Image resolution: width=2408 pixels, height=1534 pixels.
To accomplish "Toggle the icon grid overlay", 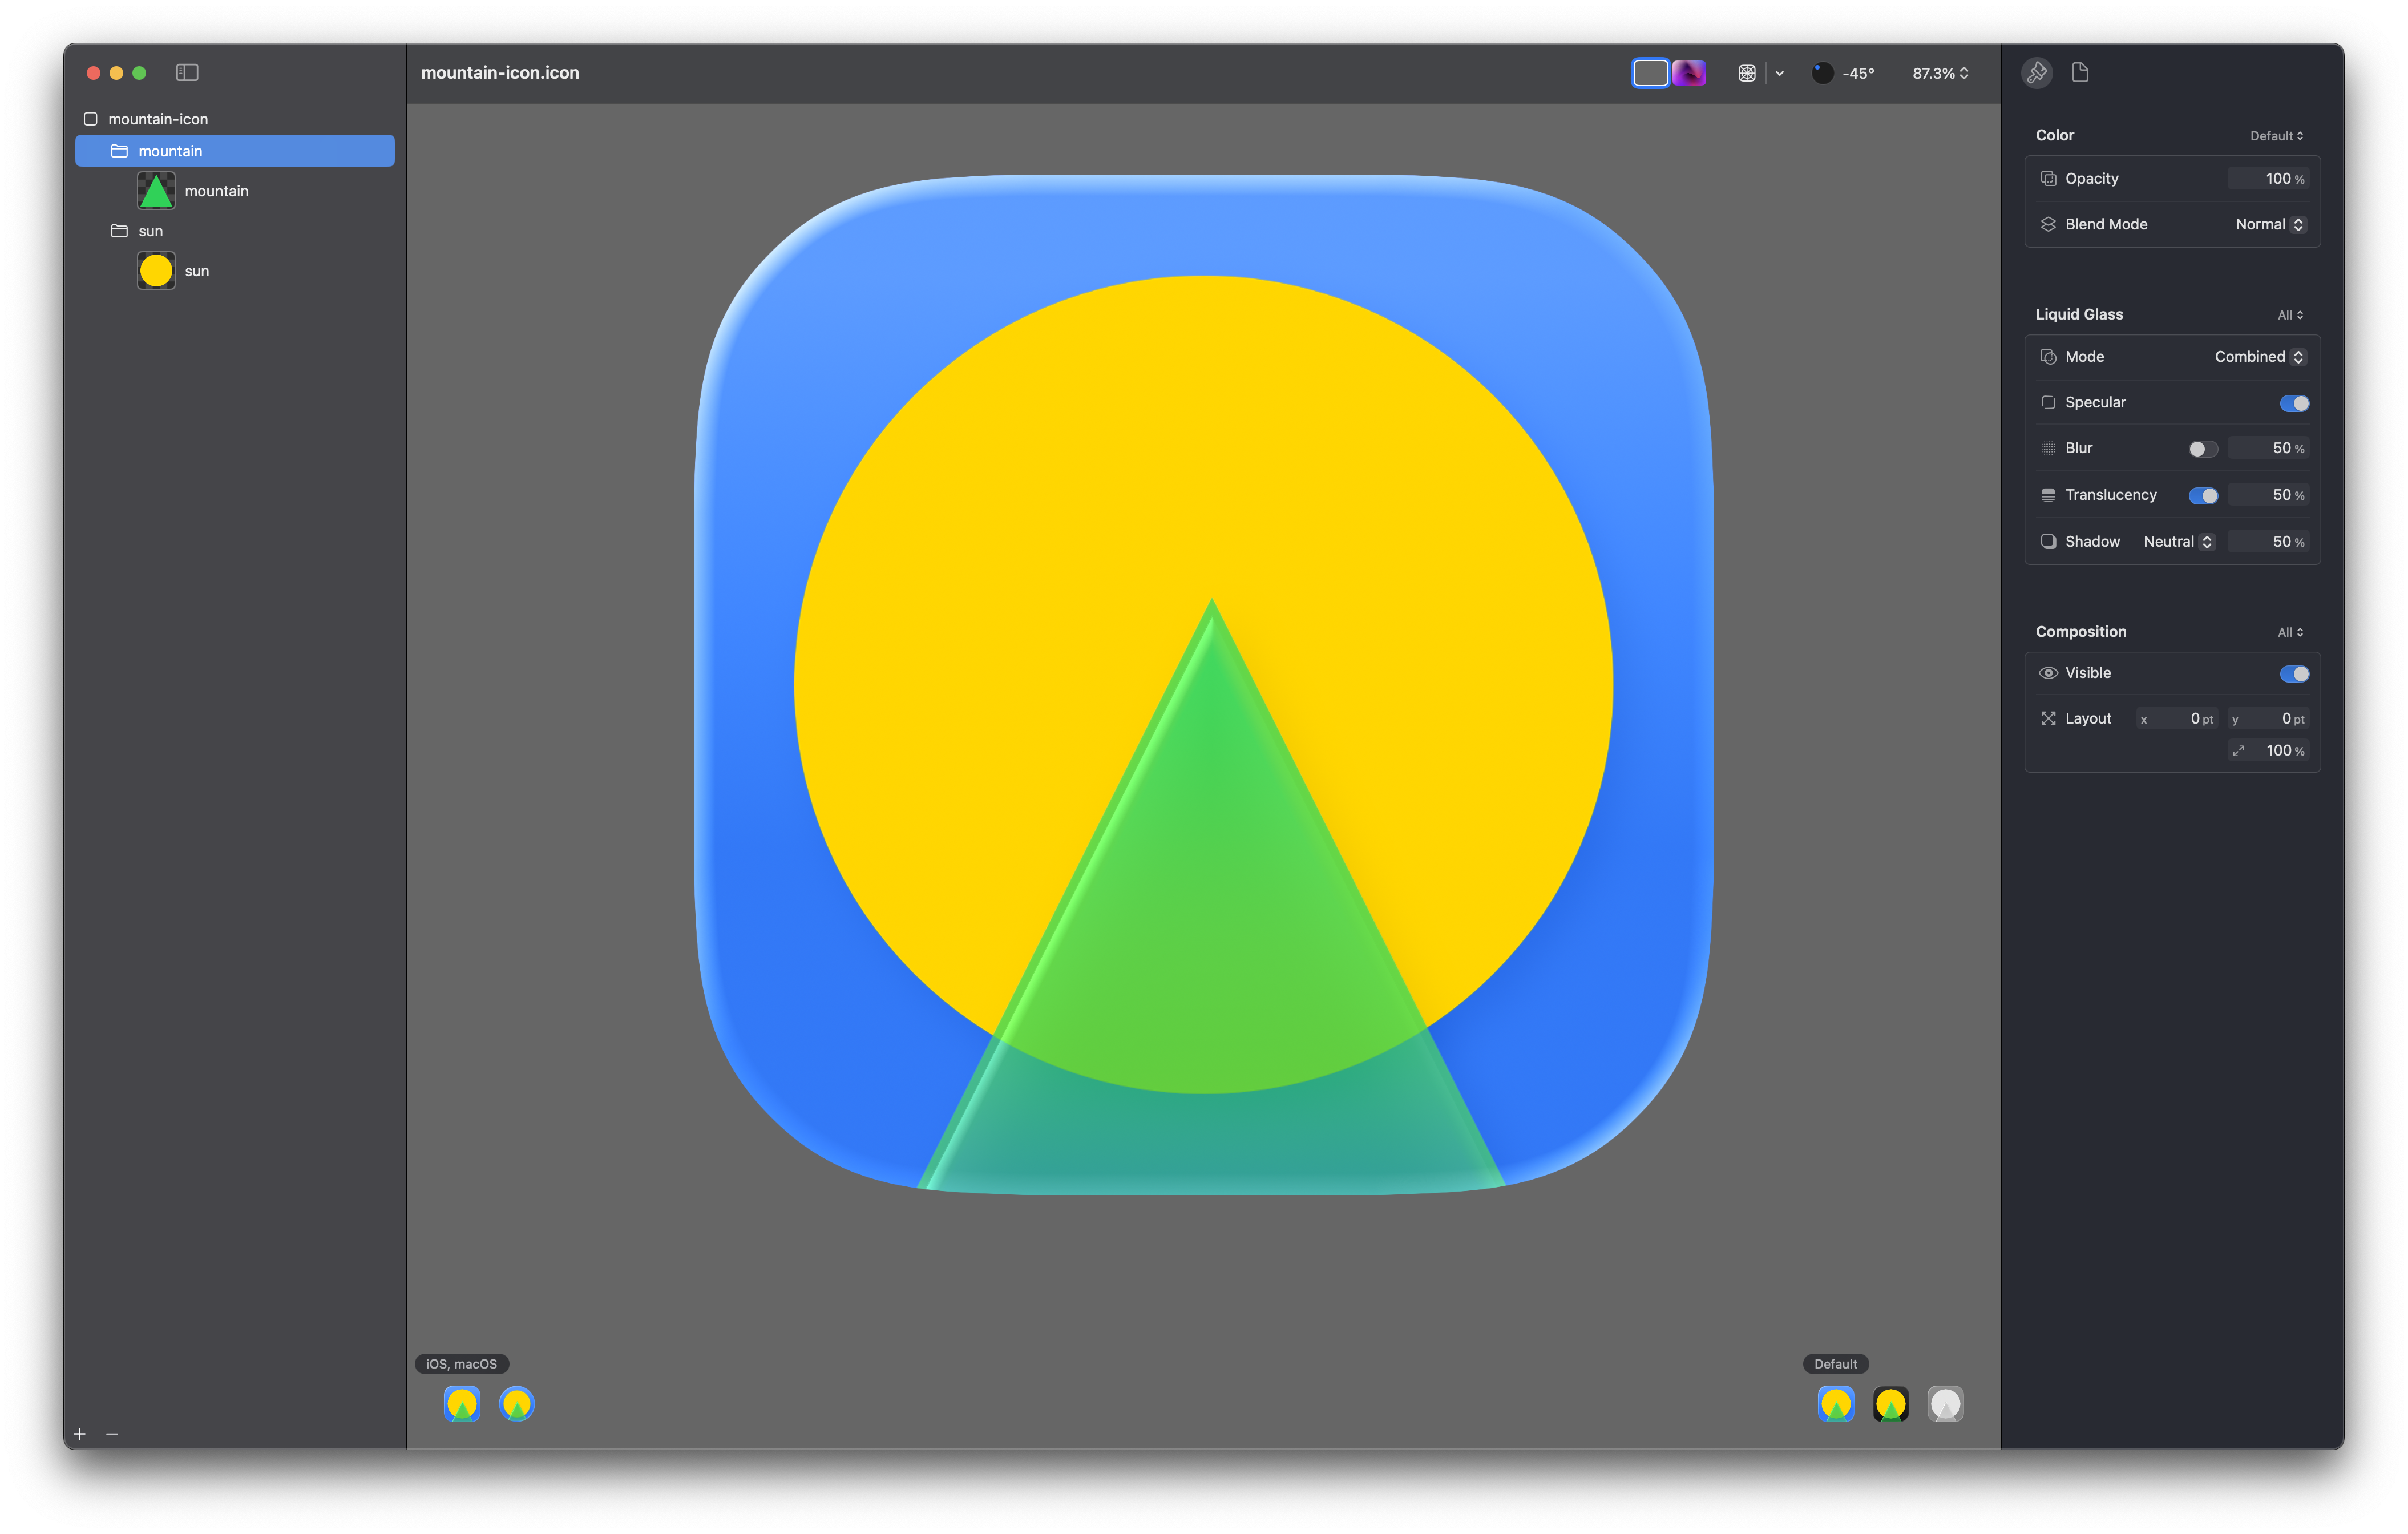I will coord(1747,73).
